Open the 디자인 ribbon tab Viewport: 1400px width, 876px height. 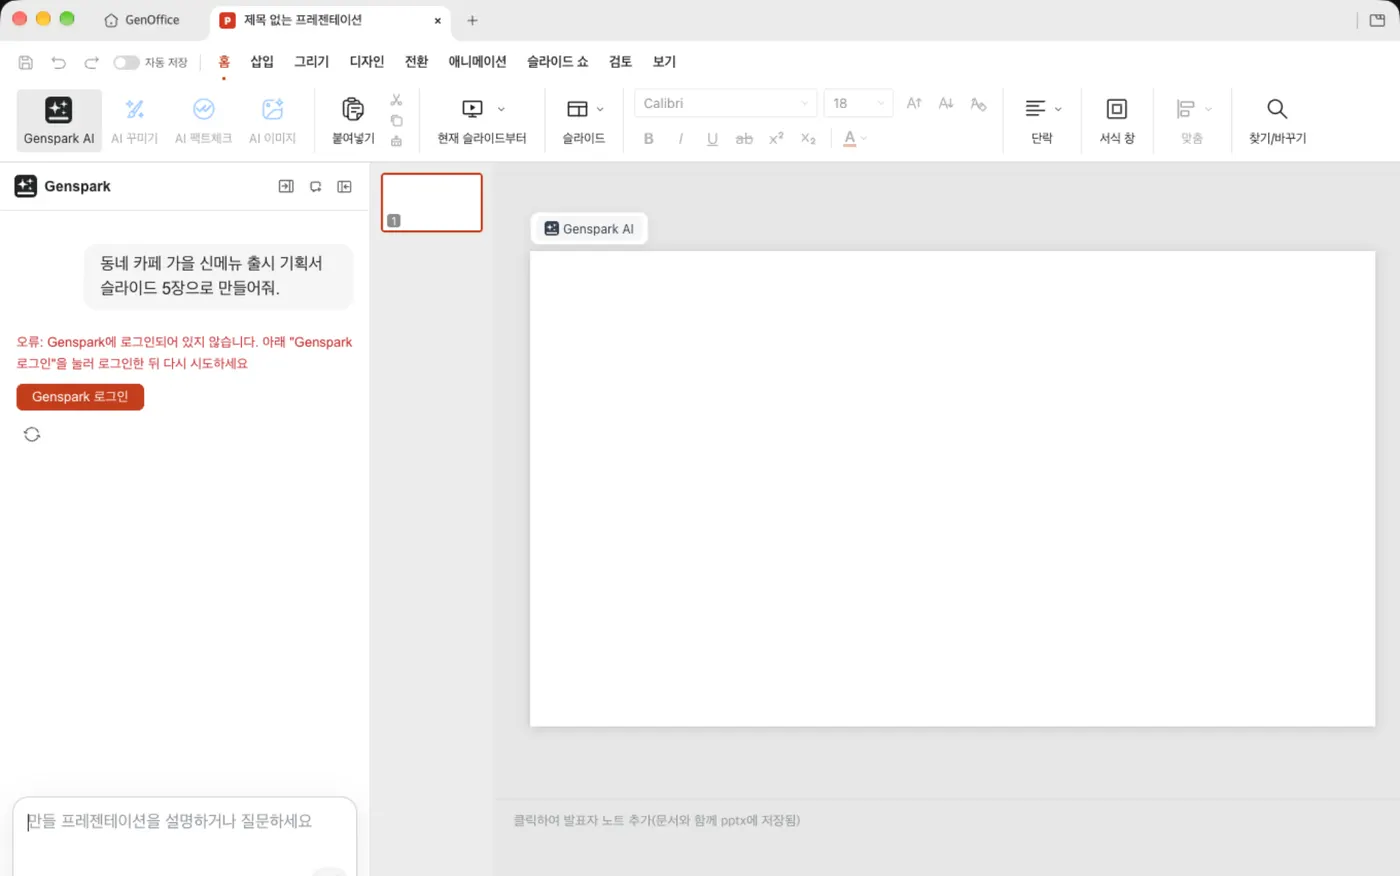(367, 62)
